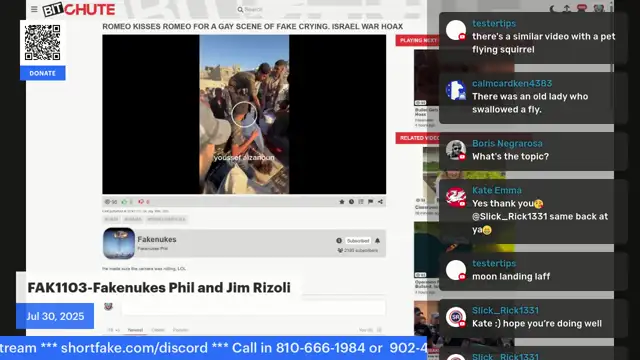This screenshot has height=360, width=640.
Task: Share the video with share icon
Action: (x=380, y=202)
